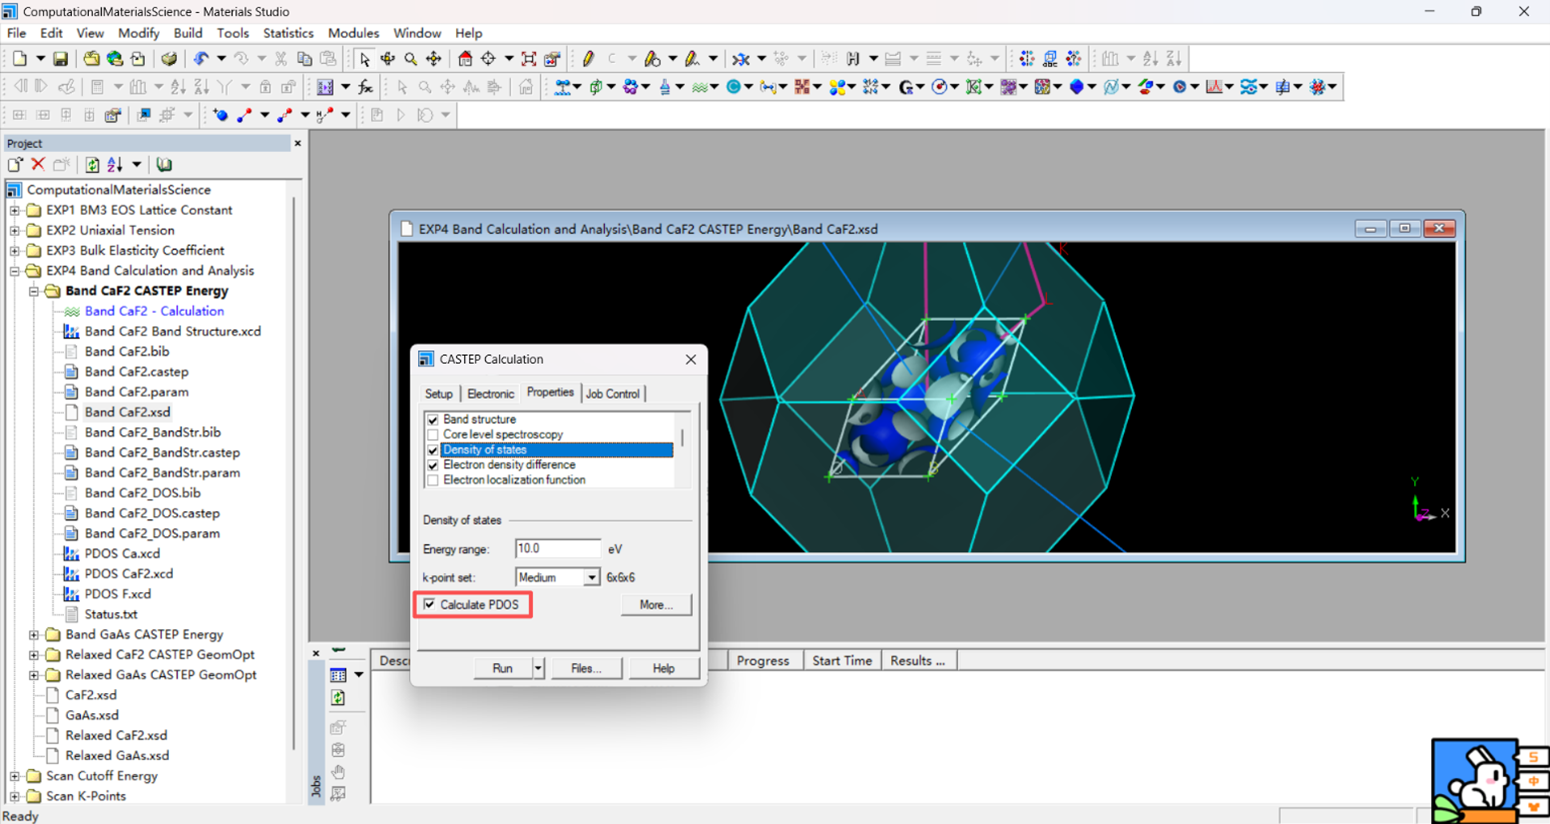The width and height of the screenshot is (1550, 824).
Task: Refresh jobs list icon in Jobs panel
Action: [338, 698]
